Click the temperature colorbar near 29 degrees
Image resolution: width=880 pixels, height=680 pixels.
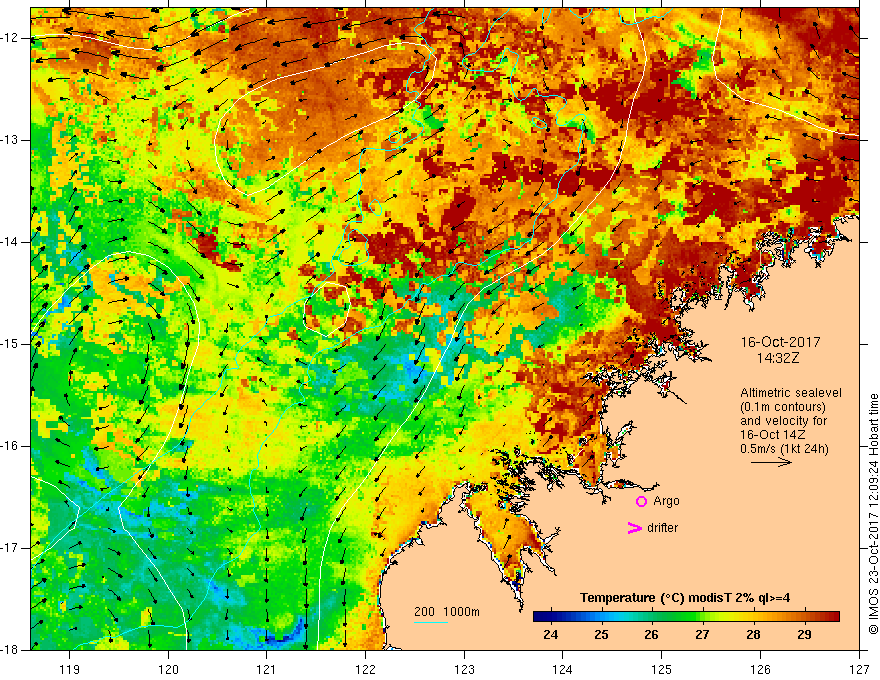804,617
